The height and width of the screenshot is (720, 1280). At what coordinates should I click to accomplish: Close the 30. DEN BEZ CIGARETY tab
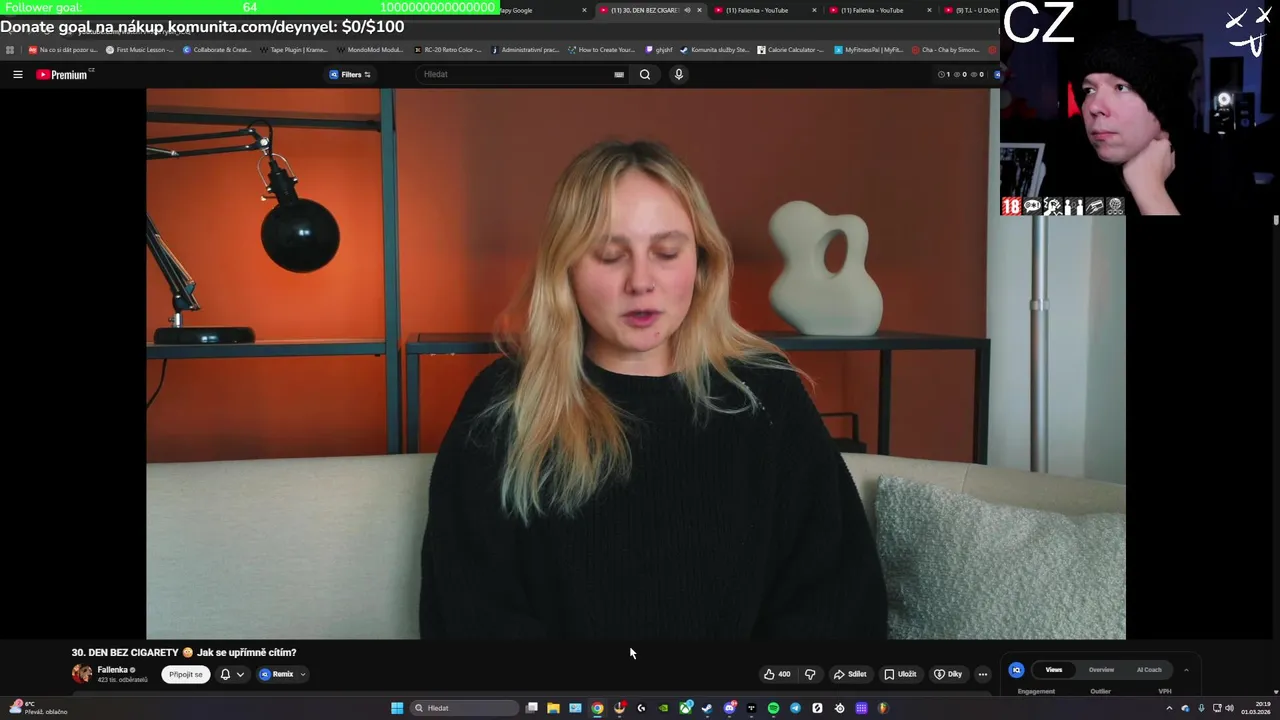699,10
